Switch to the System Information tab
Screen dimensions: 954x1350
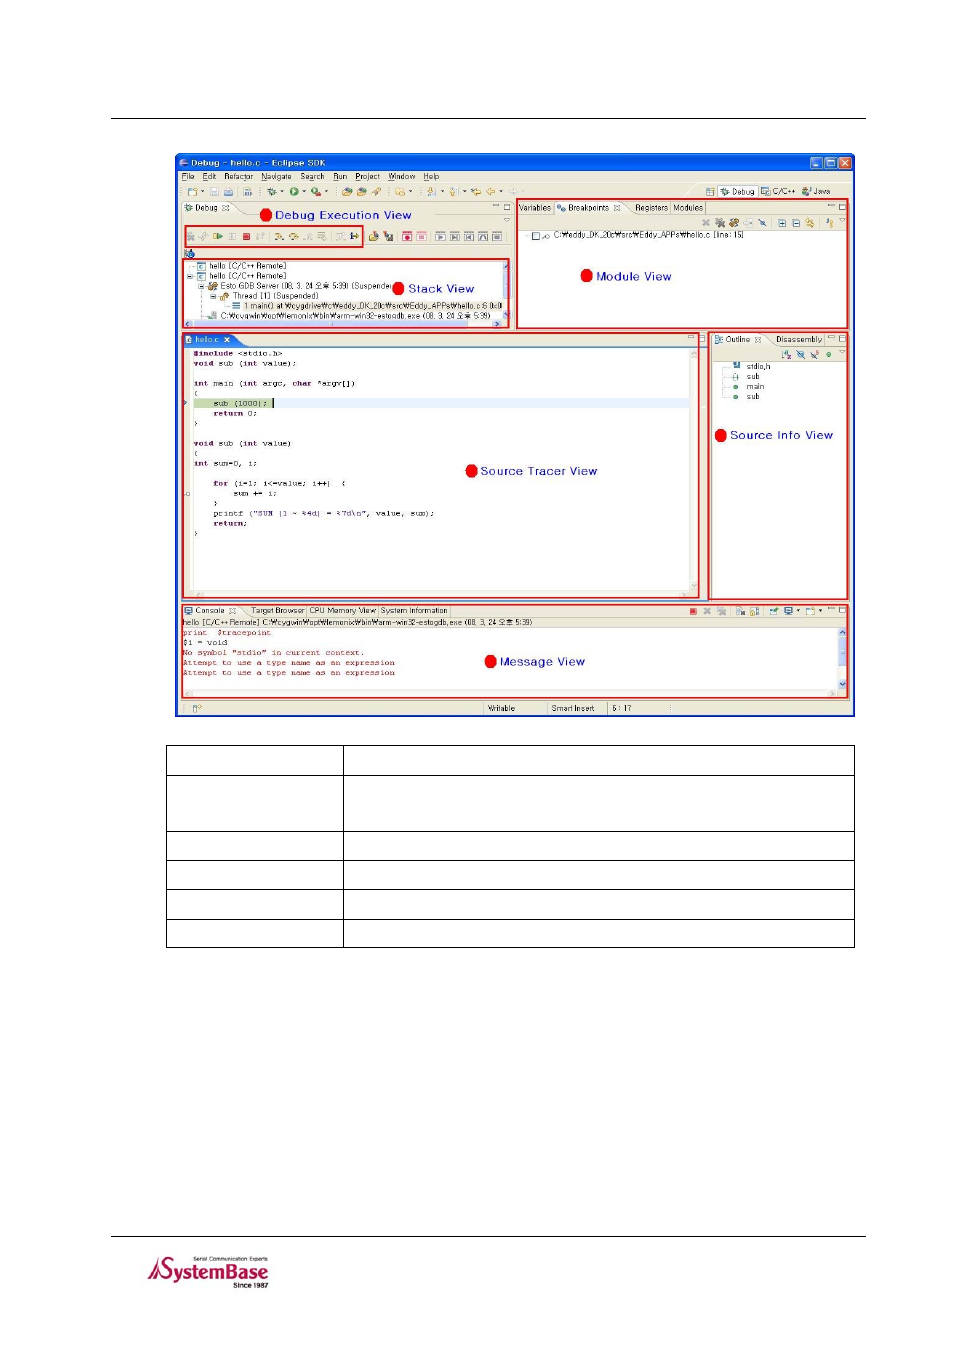(x=414, y=610)
